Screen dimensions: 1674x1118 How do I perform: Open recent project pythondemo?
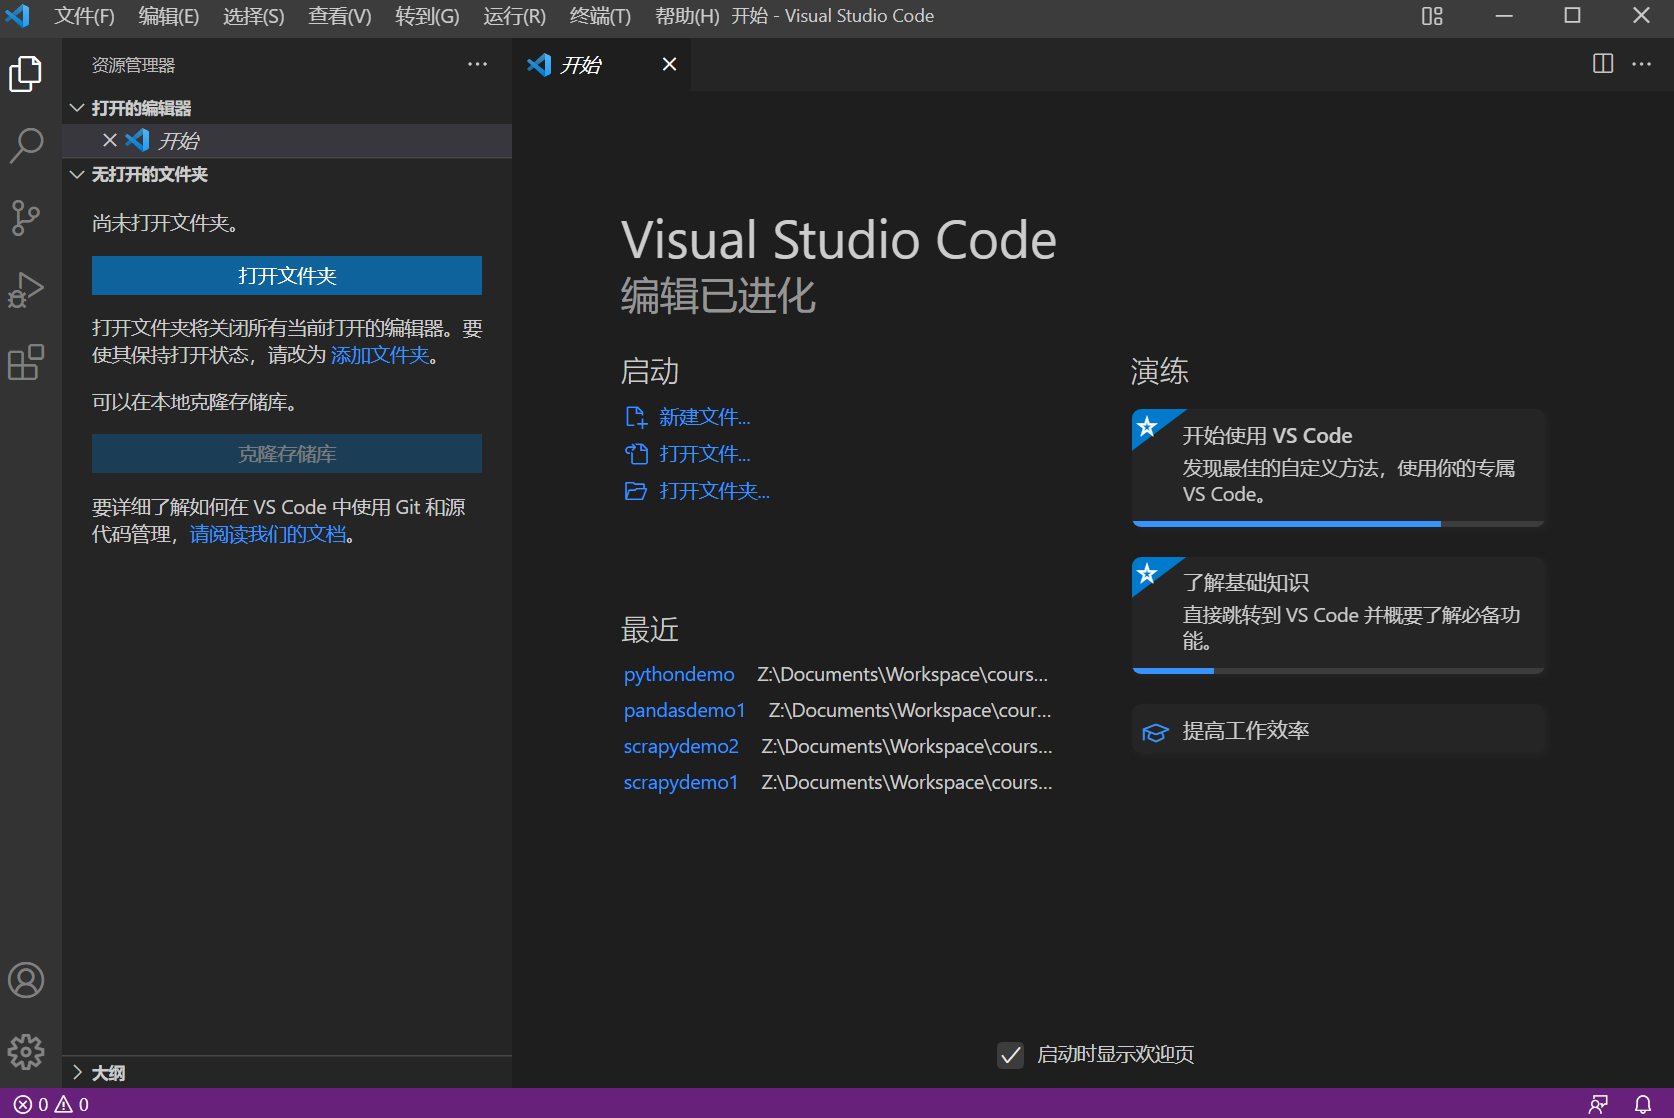point(679,674)
